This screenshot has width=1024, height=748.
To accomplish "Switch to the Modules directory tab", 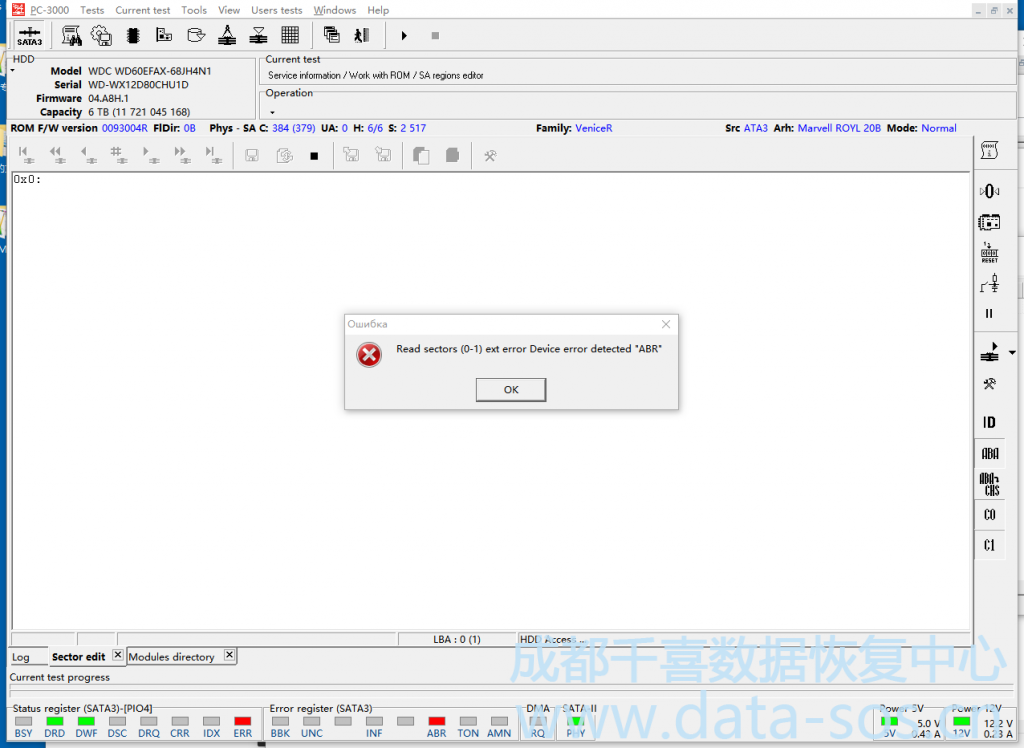I will (171, 657).
